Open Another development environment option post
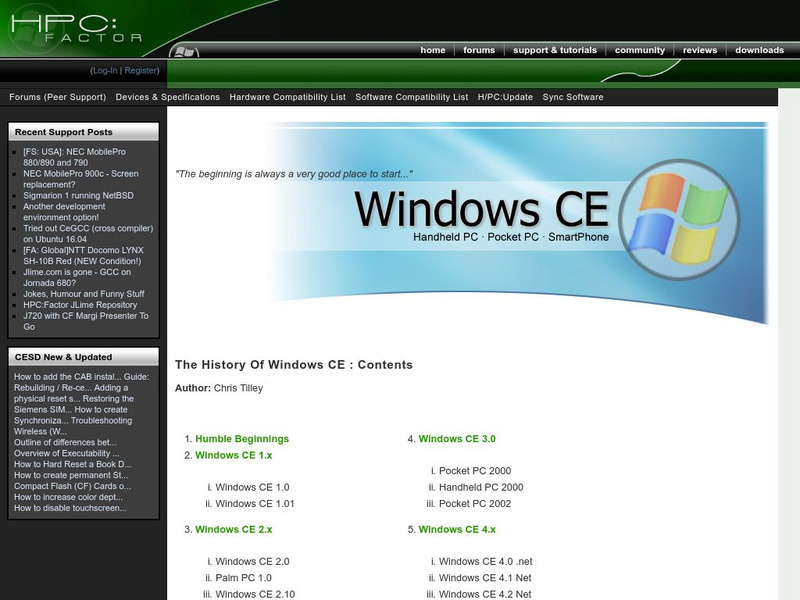800x600 pixels. point(64,212)
